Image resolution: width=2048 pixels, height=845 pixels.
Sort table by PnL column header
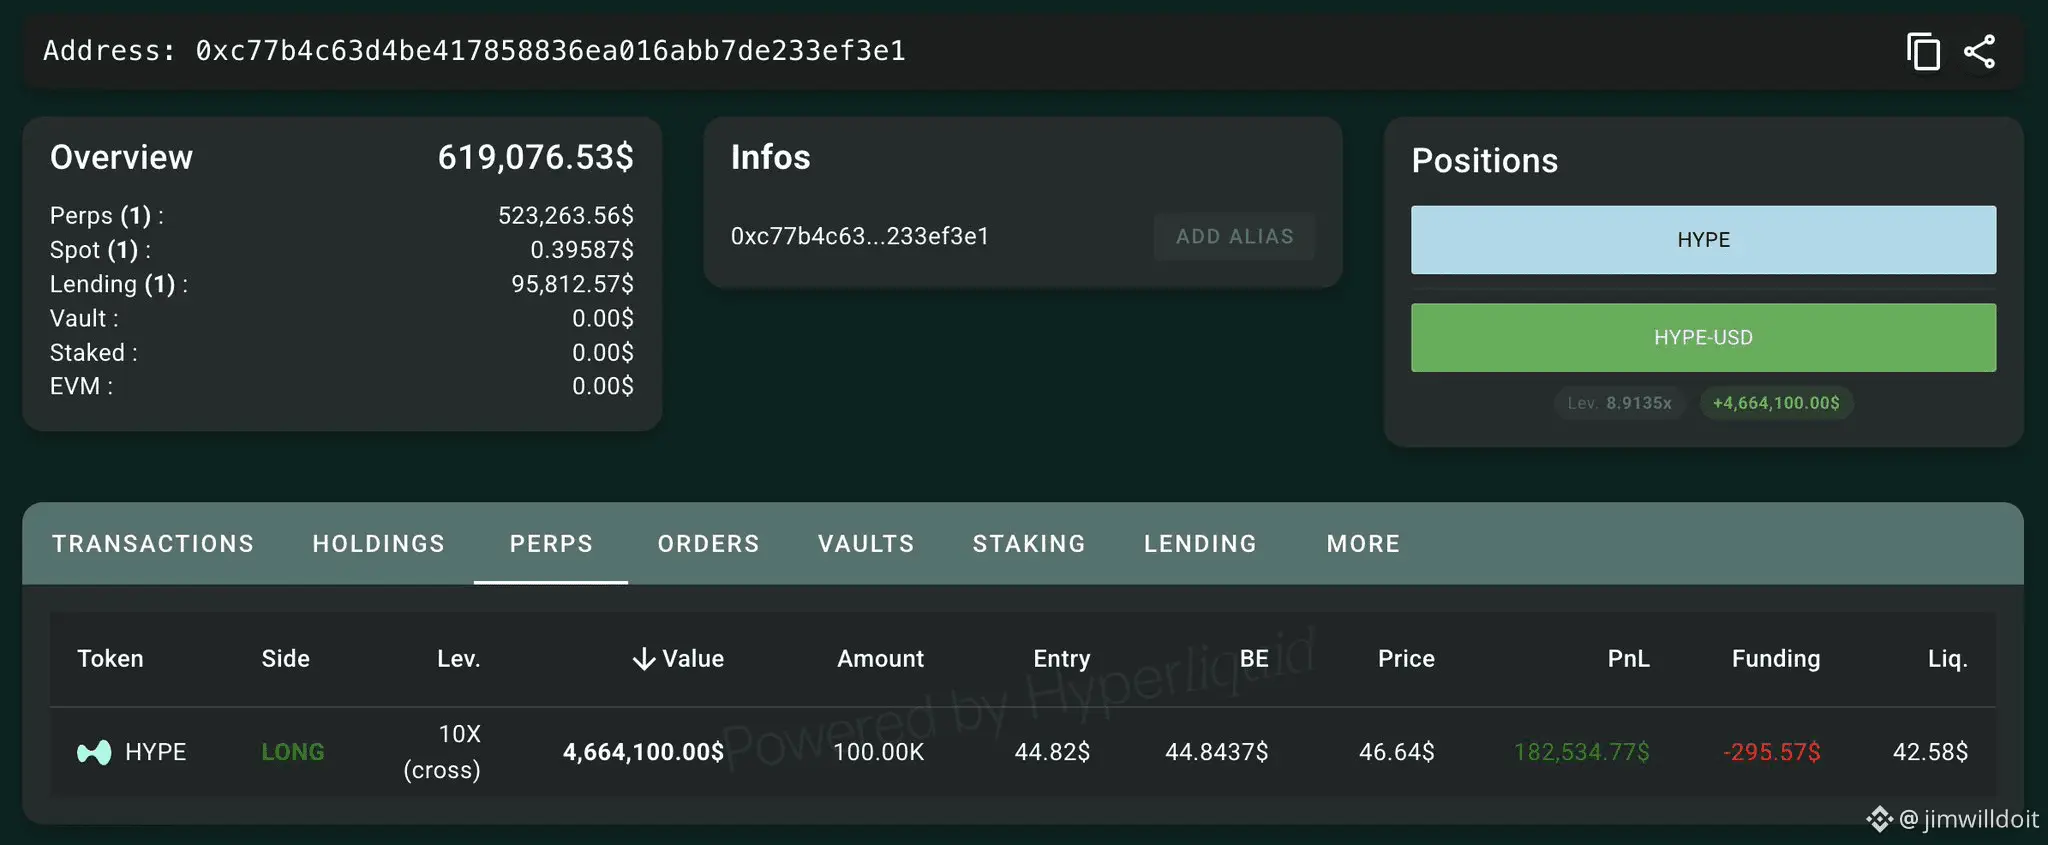(1629, 659)
